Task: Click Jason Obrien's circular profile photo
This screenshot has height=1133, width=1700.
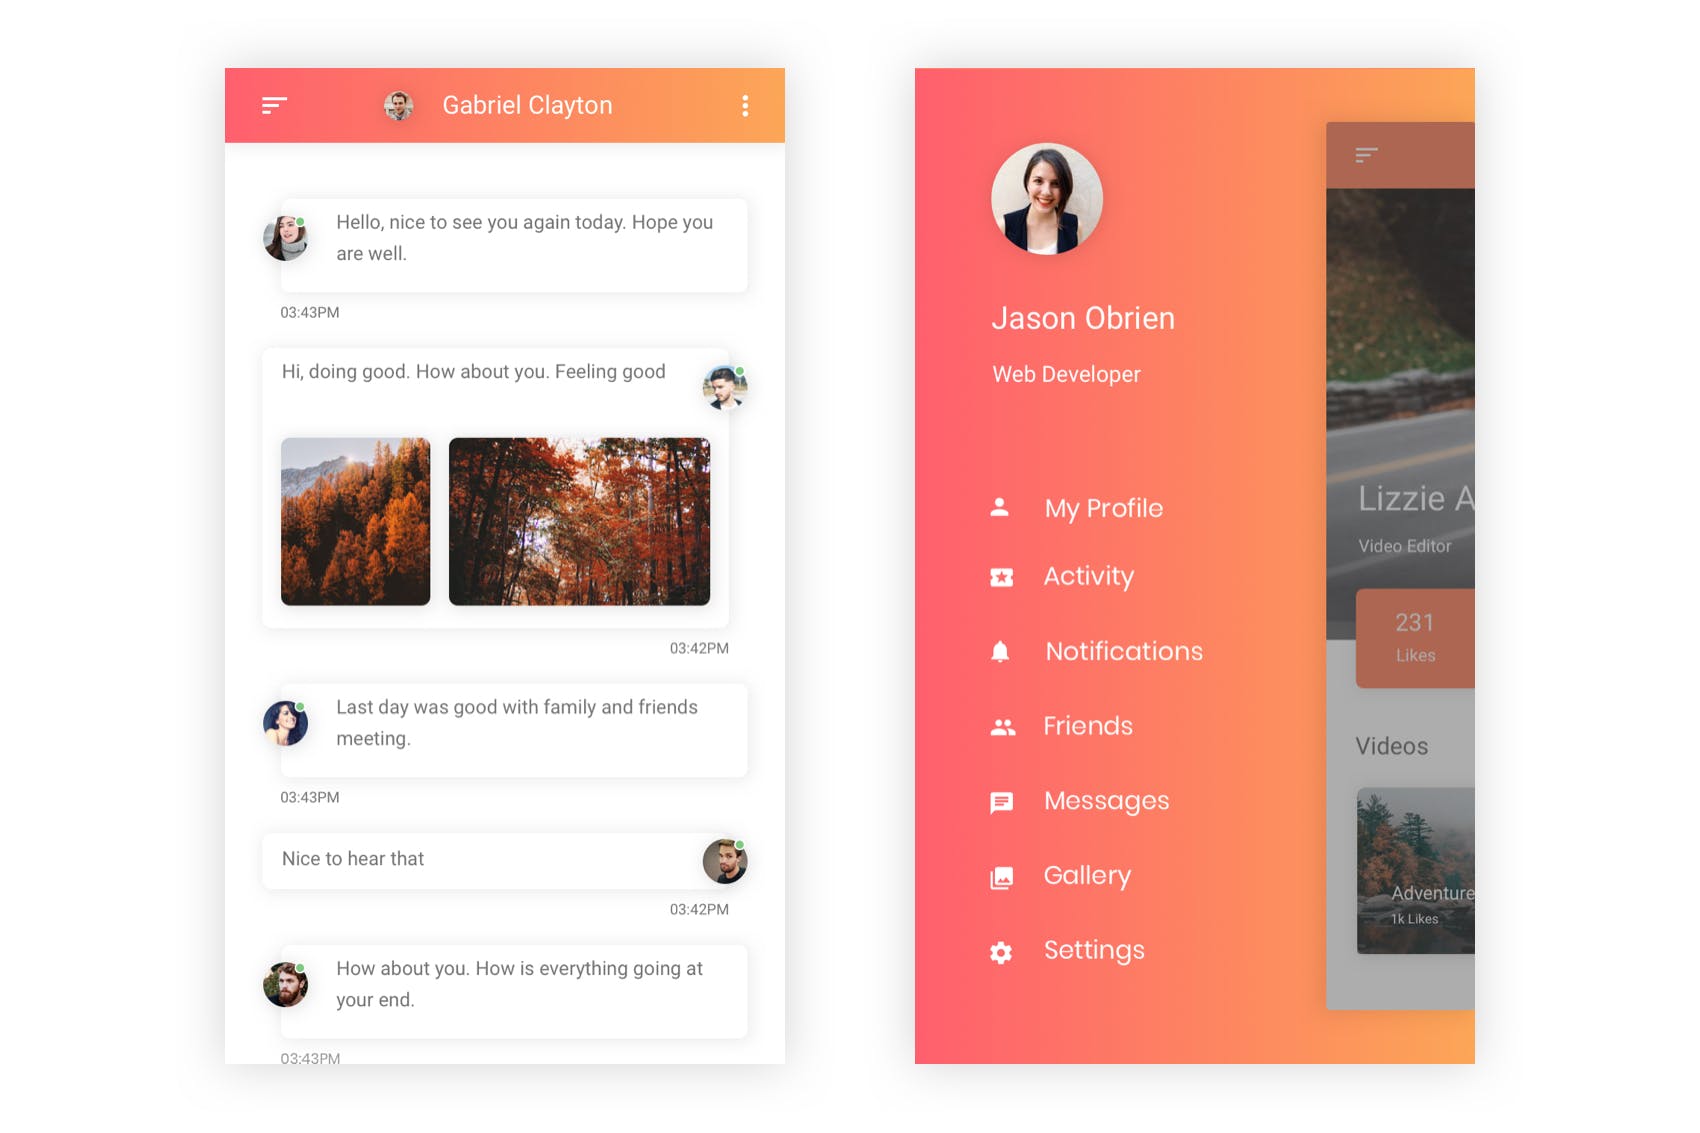Action: click(1046, 199)
